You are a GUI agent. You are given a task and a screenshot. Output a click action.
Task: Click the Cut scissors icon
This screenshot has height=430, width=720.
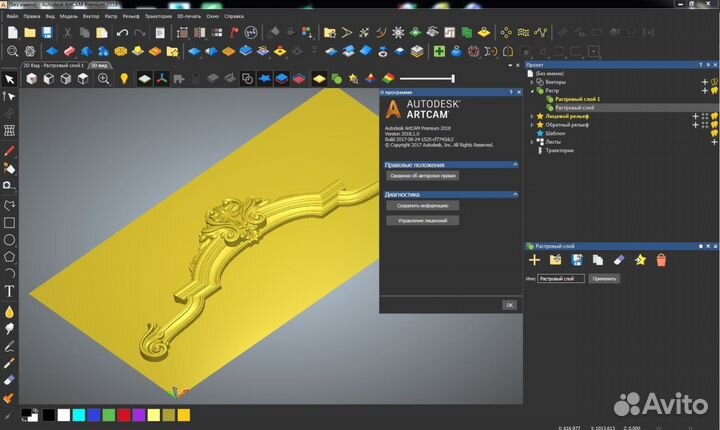click(x=66, y=33)
